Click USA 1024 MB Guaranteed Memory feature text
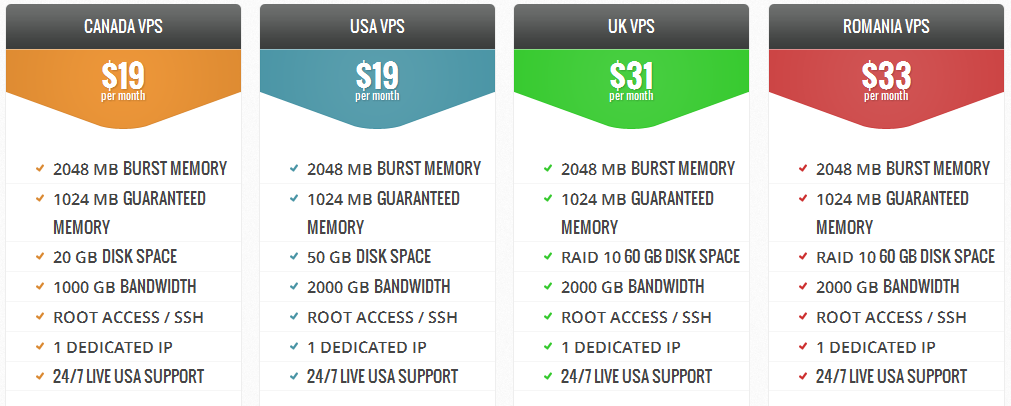 pyautogui.click(x=382, y=212)
